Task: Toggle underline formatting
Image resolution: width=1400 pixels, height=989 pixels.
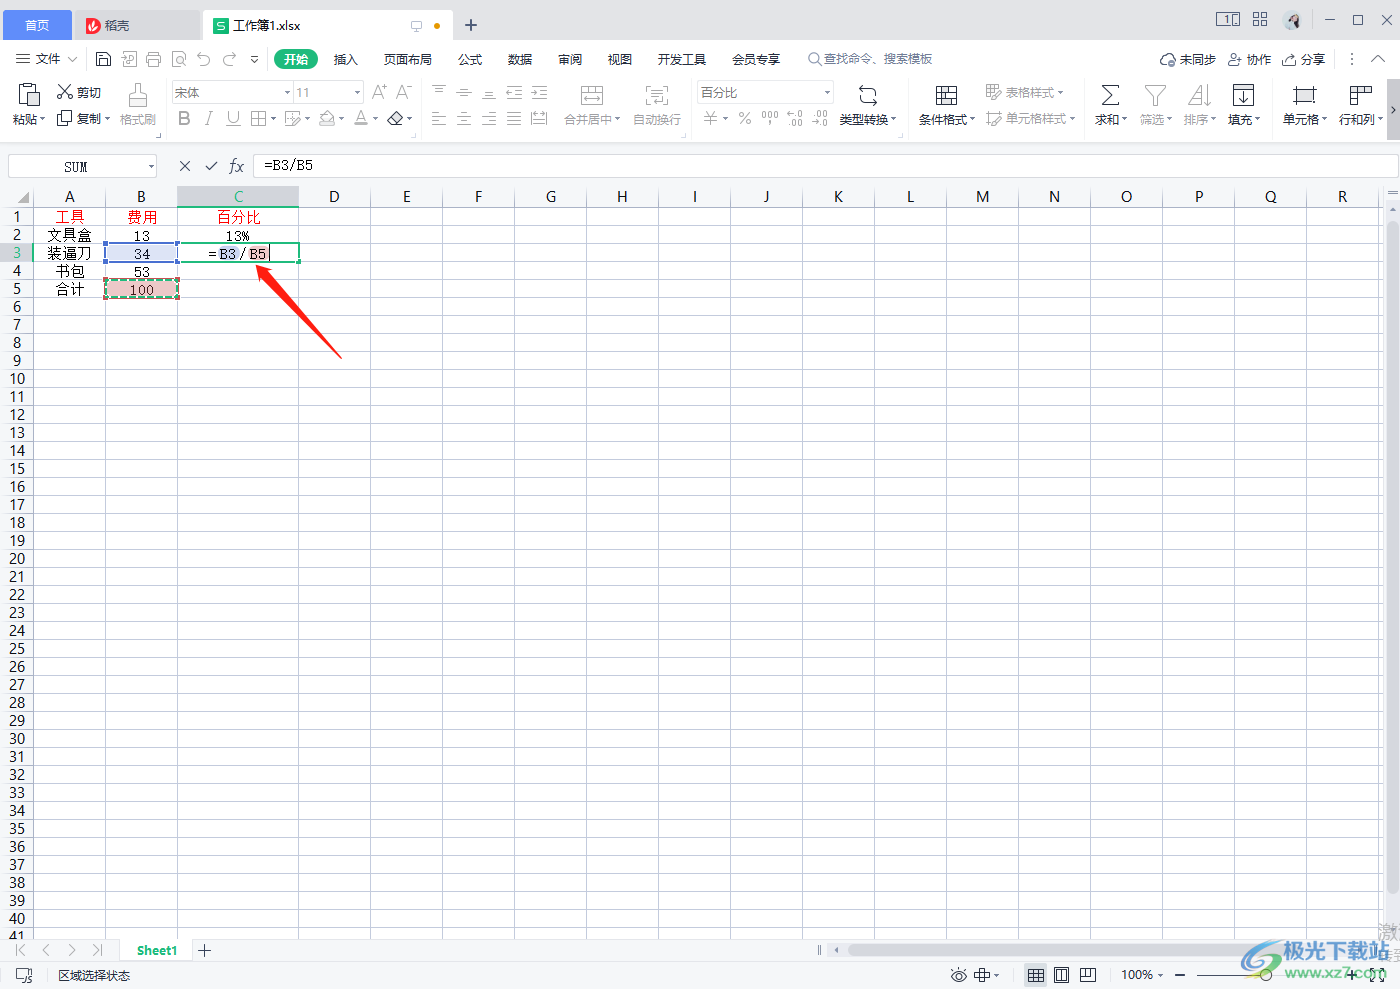Action: click(233, 118)
